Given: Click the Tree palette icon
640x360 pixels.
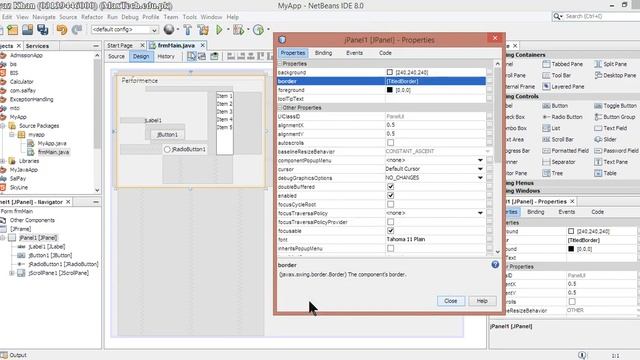Looking at the screenshot, I should [546, 173].
